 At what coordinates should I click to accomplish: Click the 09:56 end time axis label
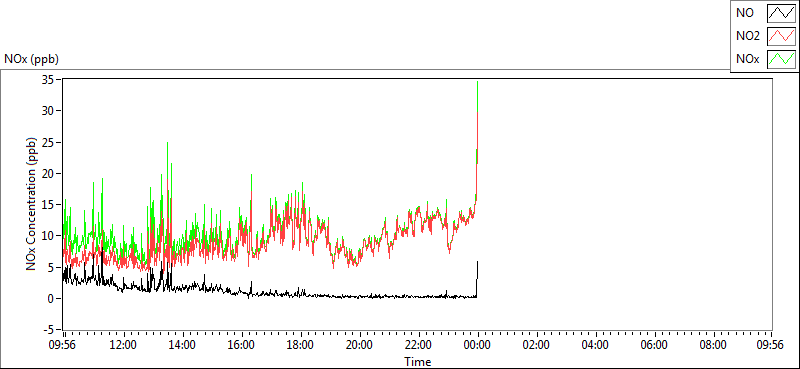[x=771, y=345]
